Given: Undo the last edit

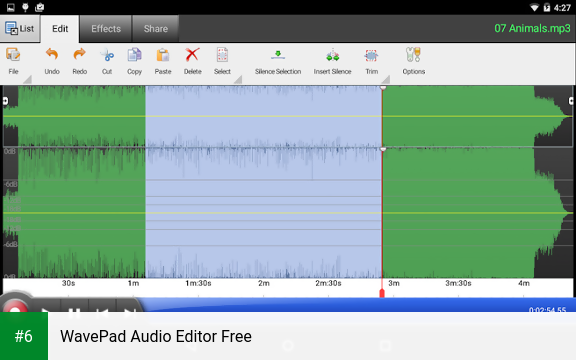Looking at the screenshot, I should click(52, 61).
